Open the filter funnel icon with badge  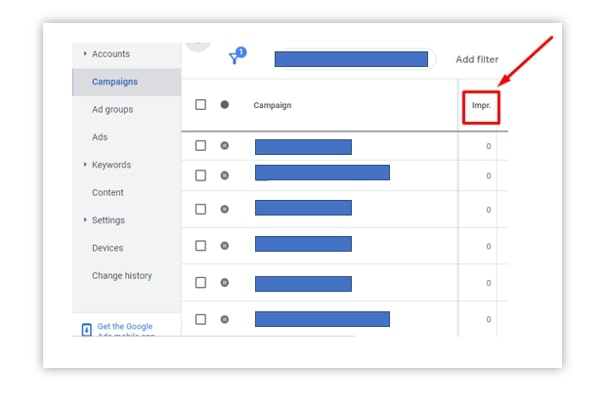tap(237, 56)
